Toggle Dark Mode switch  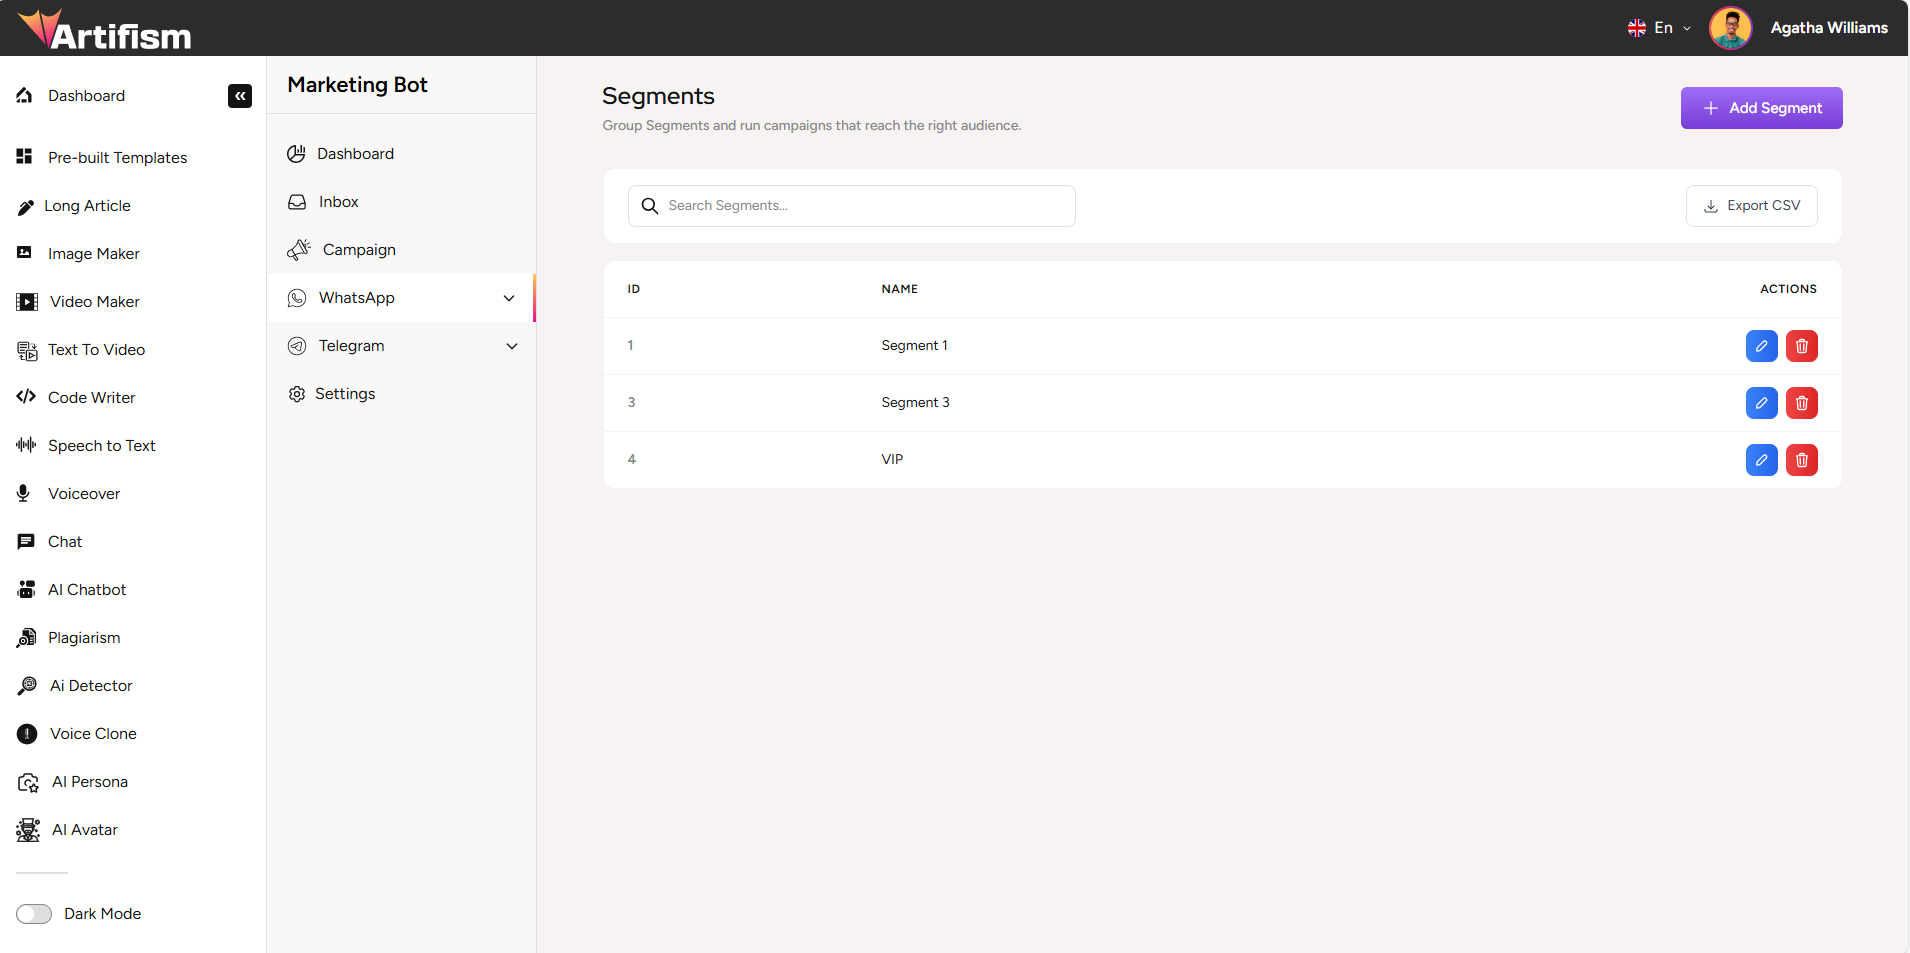[33, 913]
